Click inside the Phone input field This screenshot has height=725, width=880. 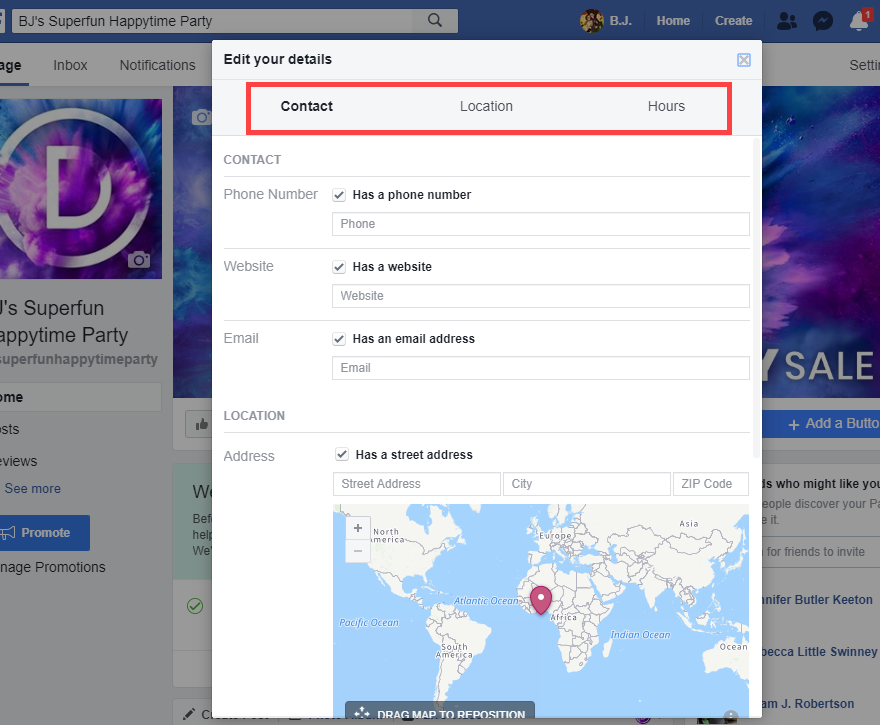(x=540, y=224)
